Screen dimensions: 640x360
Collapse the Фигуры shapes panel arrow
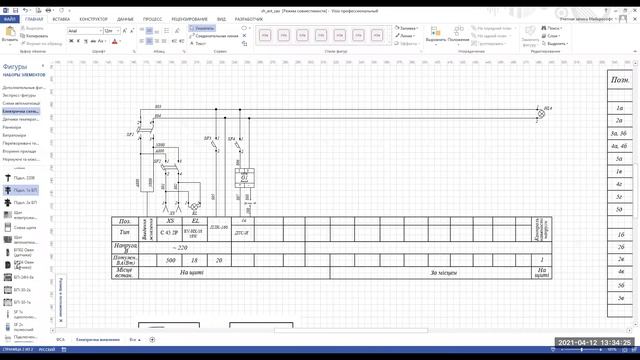[43, 66]
